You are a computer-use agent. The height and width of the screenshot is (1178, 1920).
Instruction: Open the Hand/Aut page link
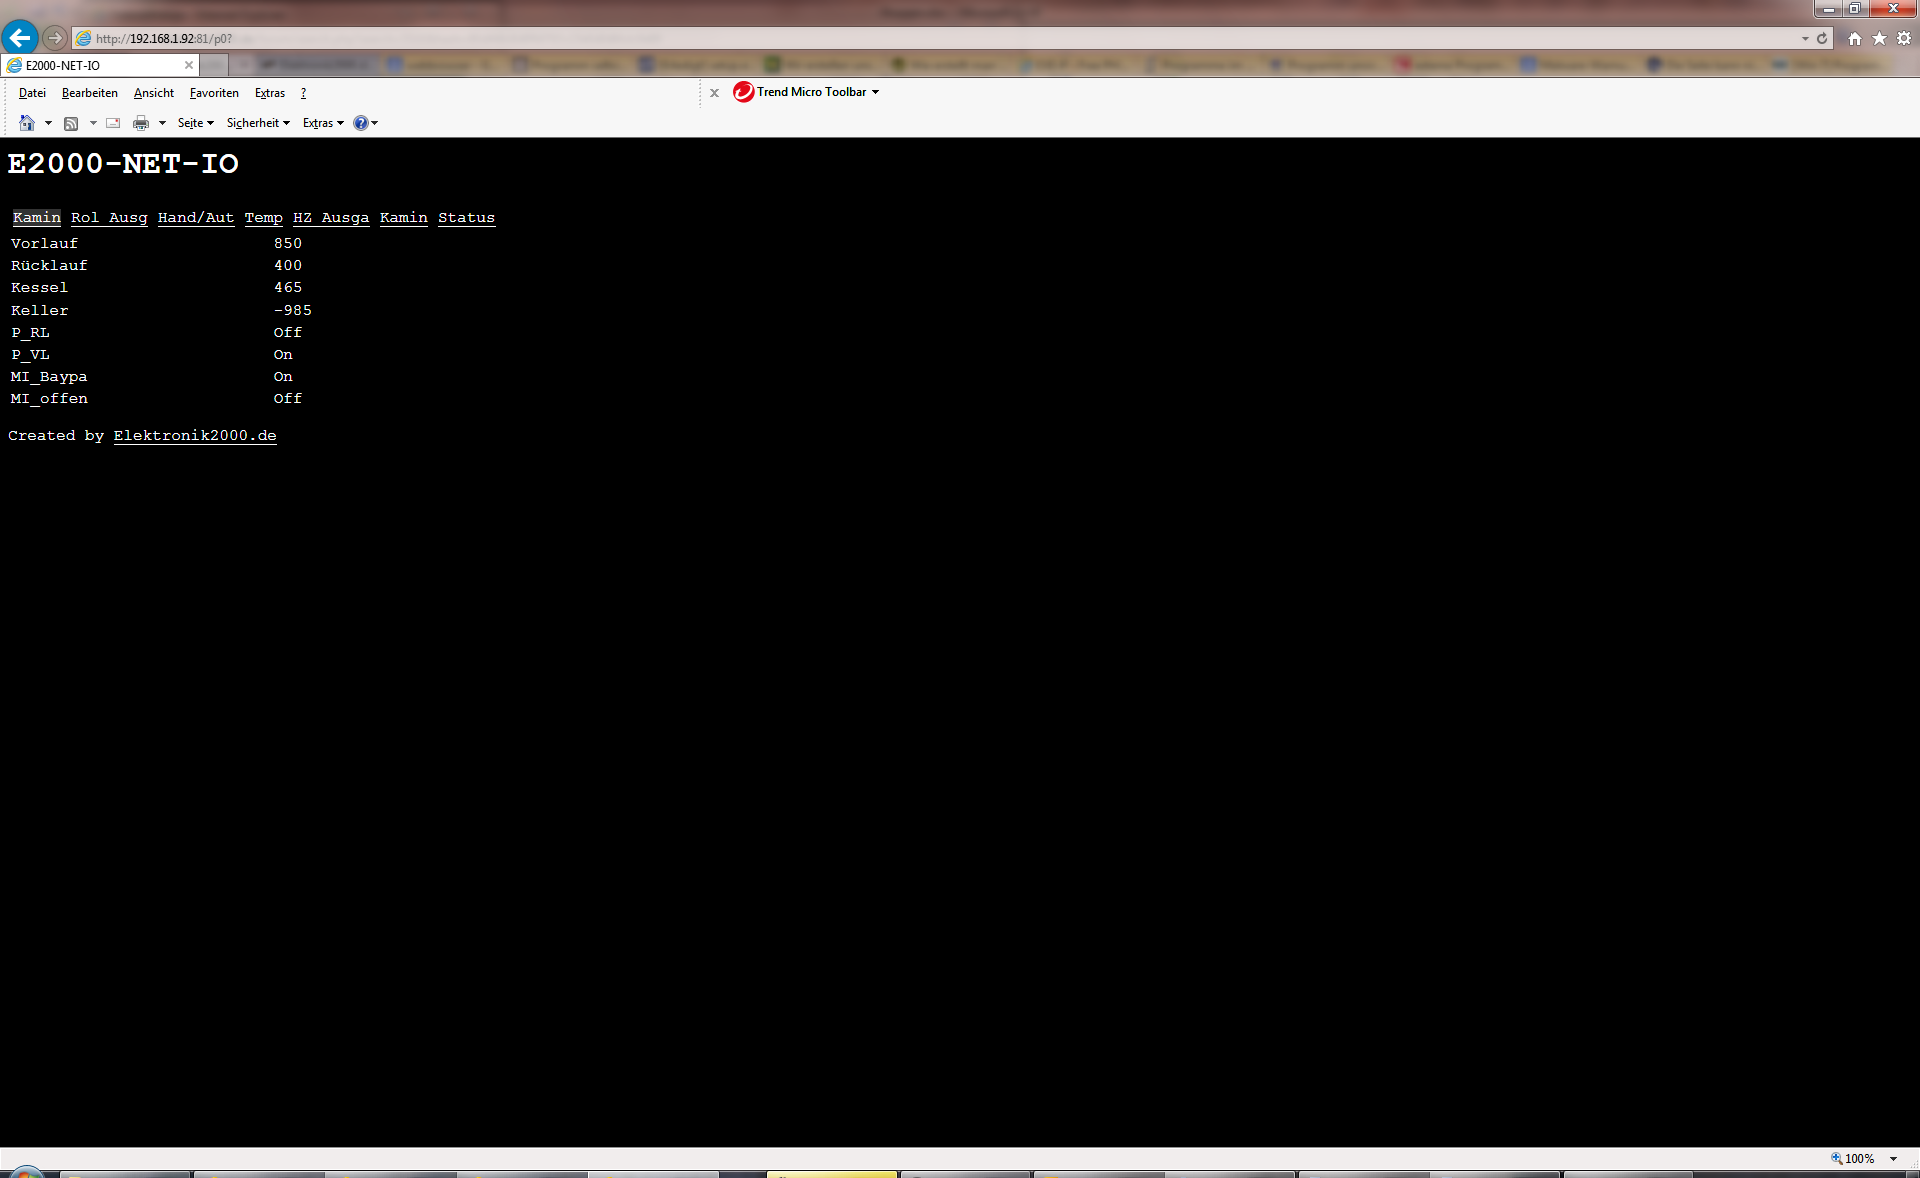coord(195,218)
